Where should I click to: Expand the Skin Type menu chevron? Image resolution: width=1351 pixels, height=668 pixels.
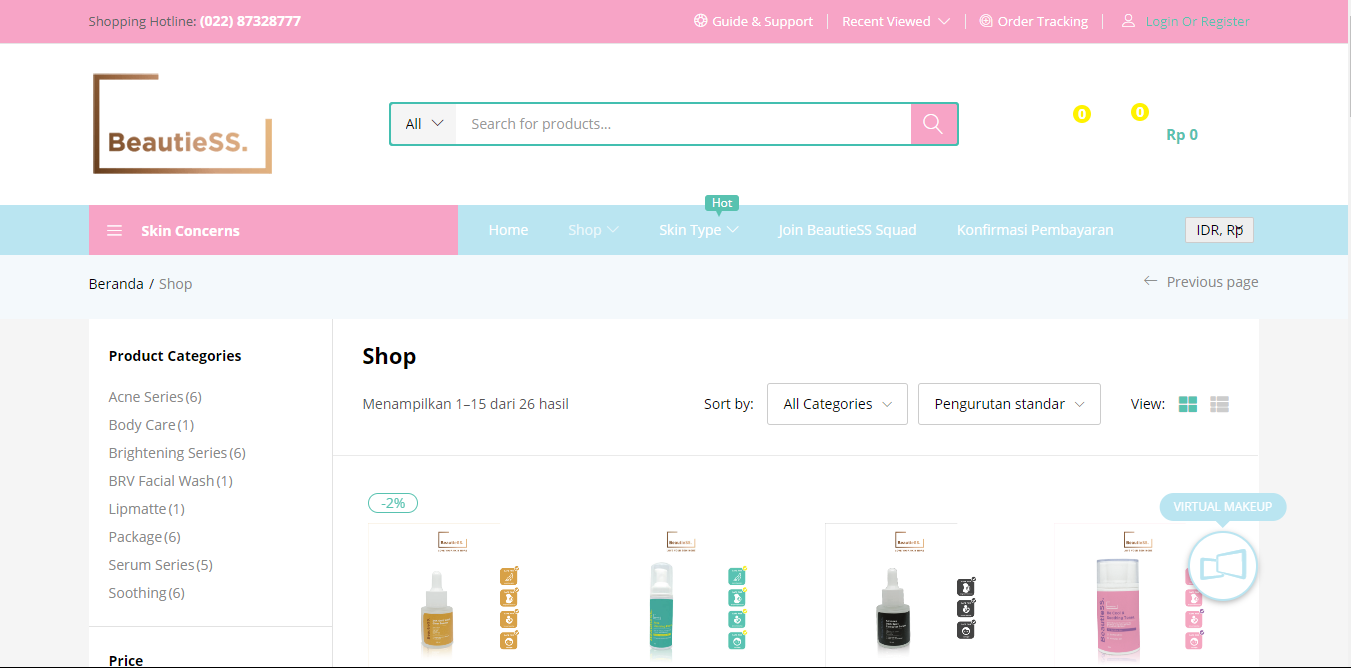[x=733, y=231]
